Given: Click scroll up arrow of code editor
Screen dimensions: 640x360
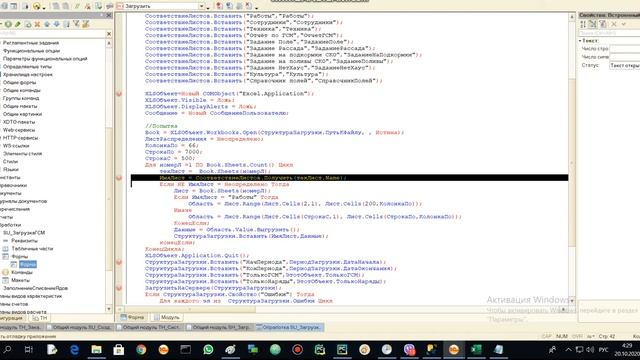Looking at the screenshot, I should click(572, 17).
